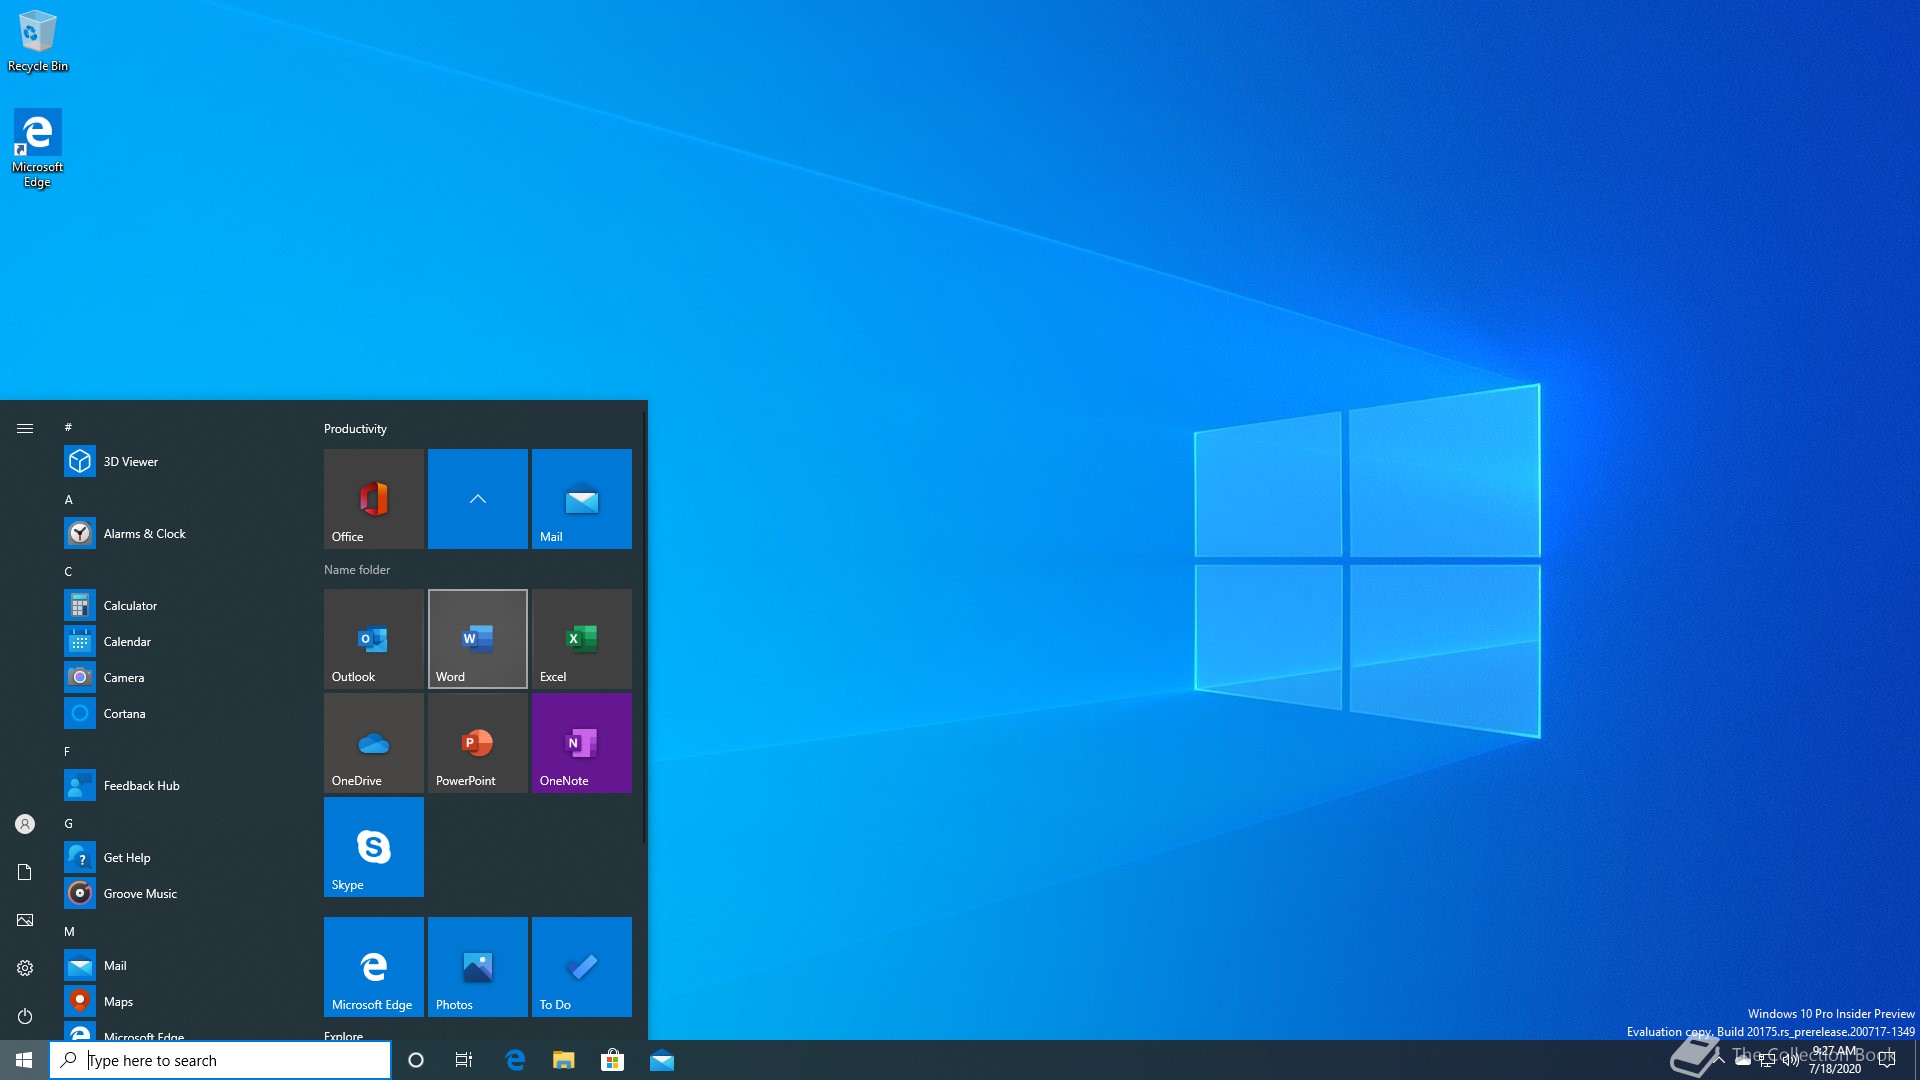Open Feedback Hub from the app list
The height and width of the screenshot is (1080, 1920).
coord(180,786)
